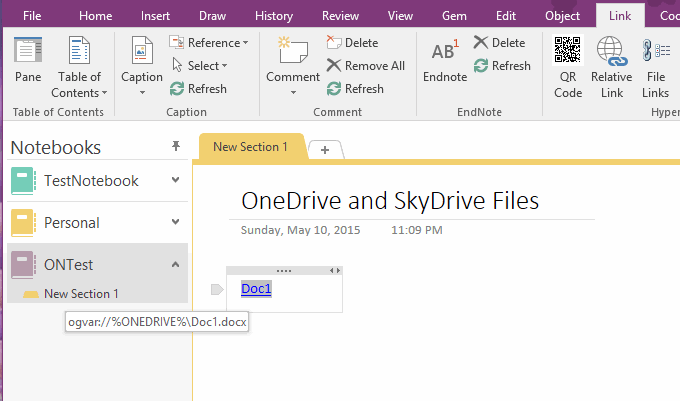Click Remove All comments
Image resolution: width=680 pixels, height=401 pixels.
point(366,65)
